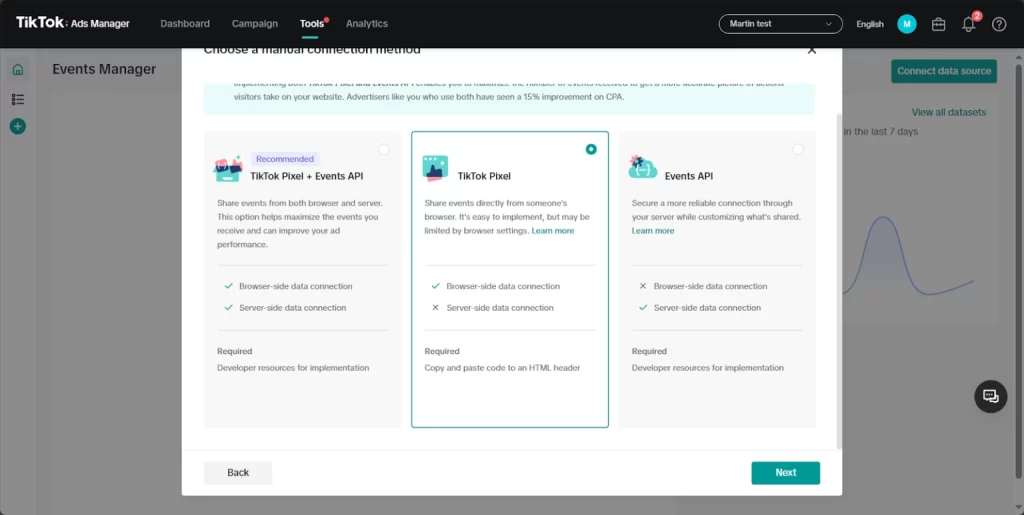Close the manual connection method dialog
The width and height of the screenshot is (1024, 515).
(x=812, y=50)
